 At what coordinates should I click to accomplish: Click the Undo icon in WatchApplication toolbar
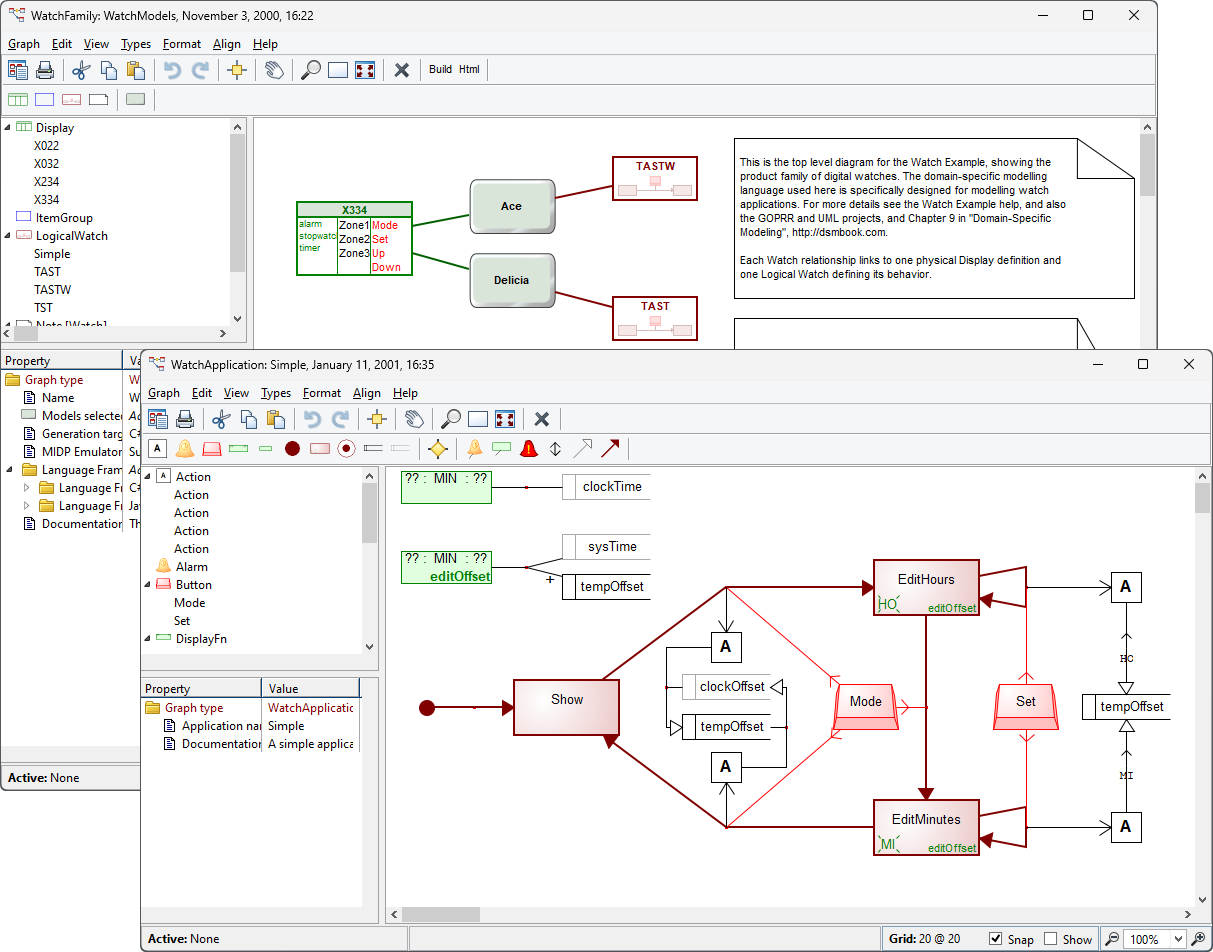click(312, 419)
